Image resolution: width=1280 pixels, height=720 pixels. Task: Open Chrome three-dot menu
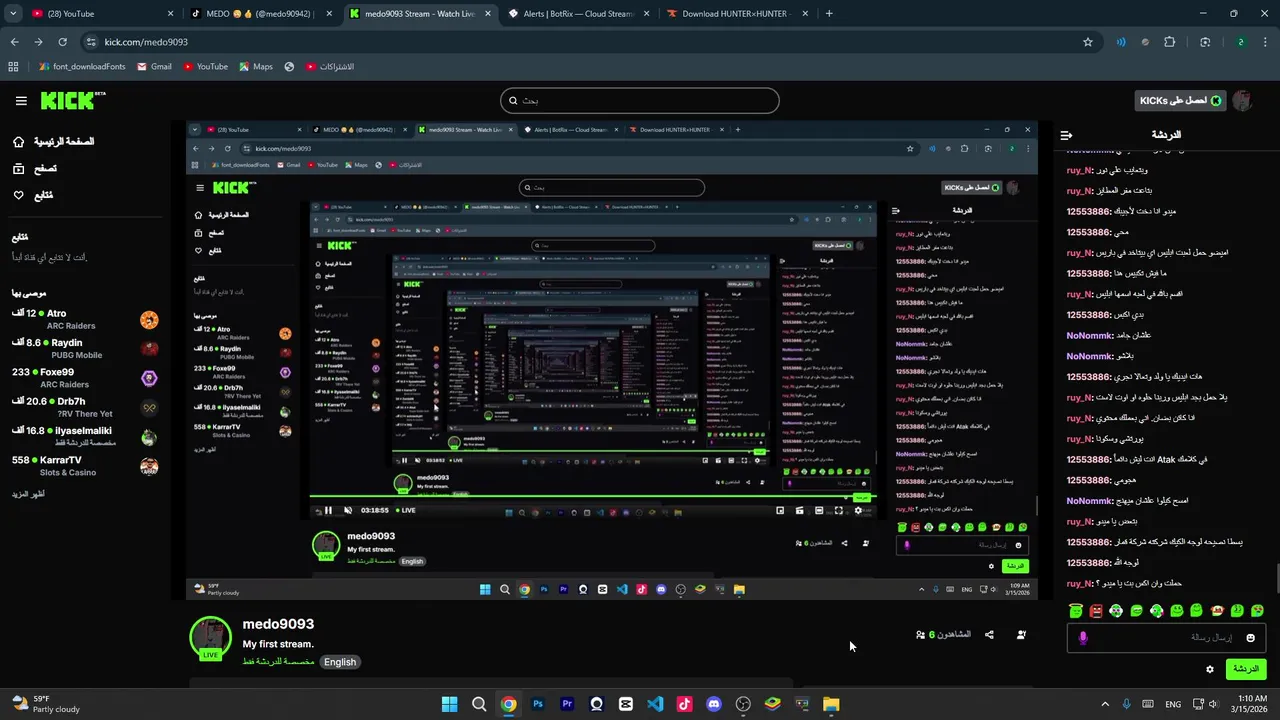click(x=1265, y=42)
